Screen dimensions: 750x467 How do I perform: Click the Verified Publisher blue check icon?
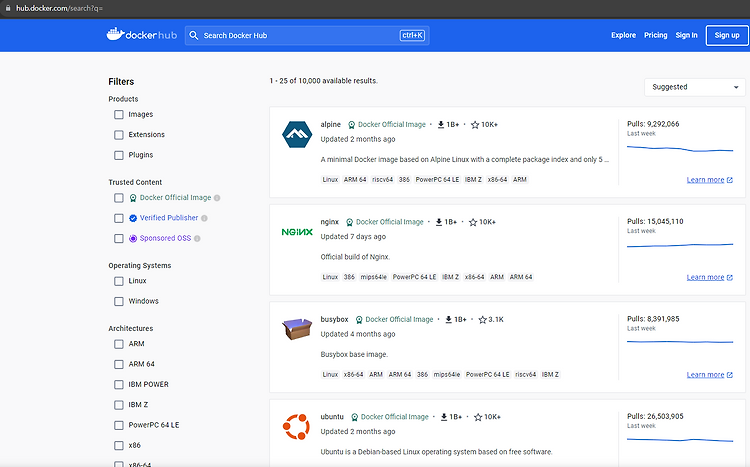point(133,218)
